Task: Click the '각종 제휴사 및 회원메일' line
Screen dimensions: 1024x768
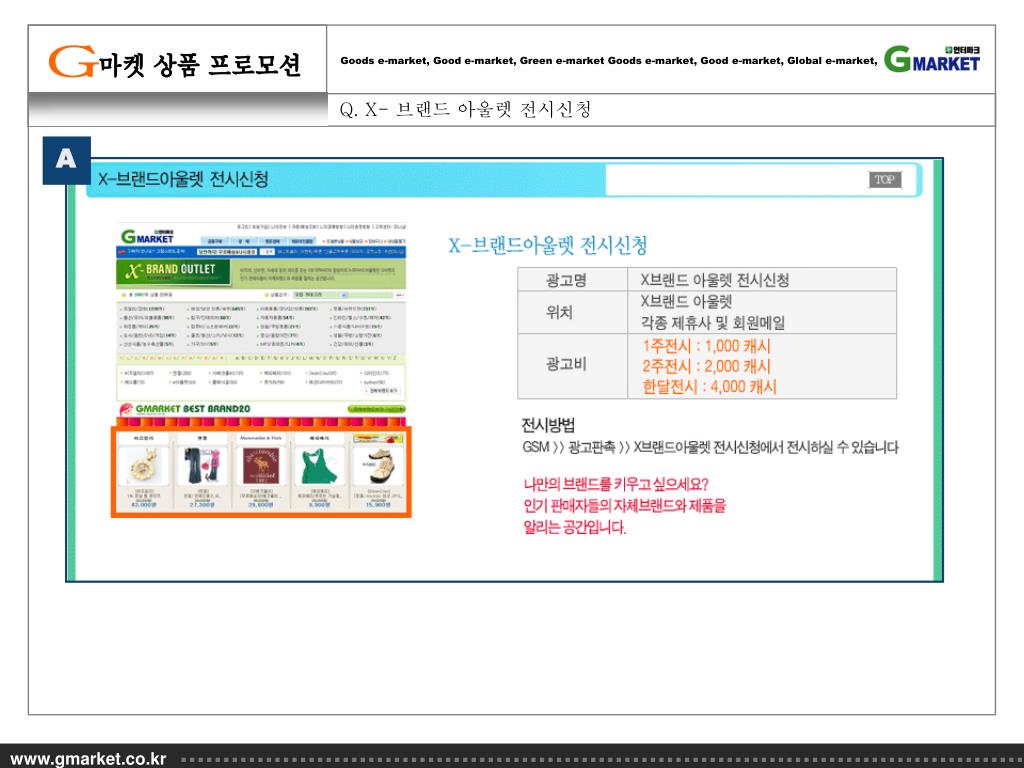Action: point(712,323)
